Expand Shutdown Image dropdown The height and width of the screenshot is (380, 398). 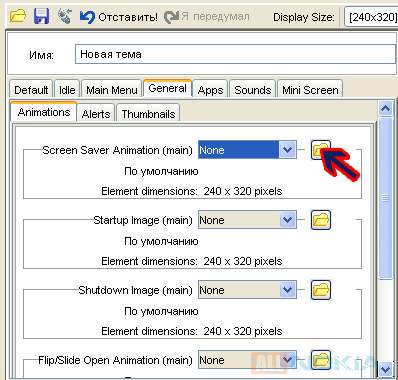tap(287, 290)
